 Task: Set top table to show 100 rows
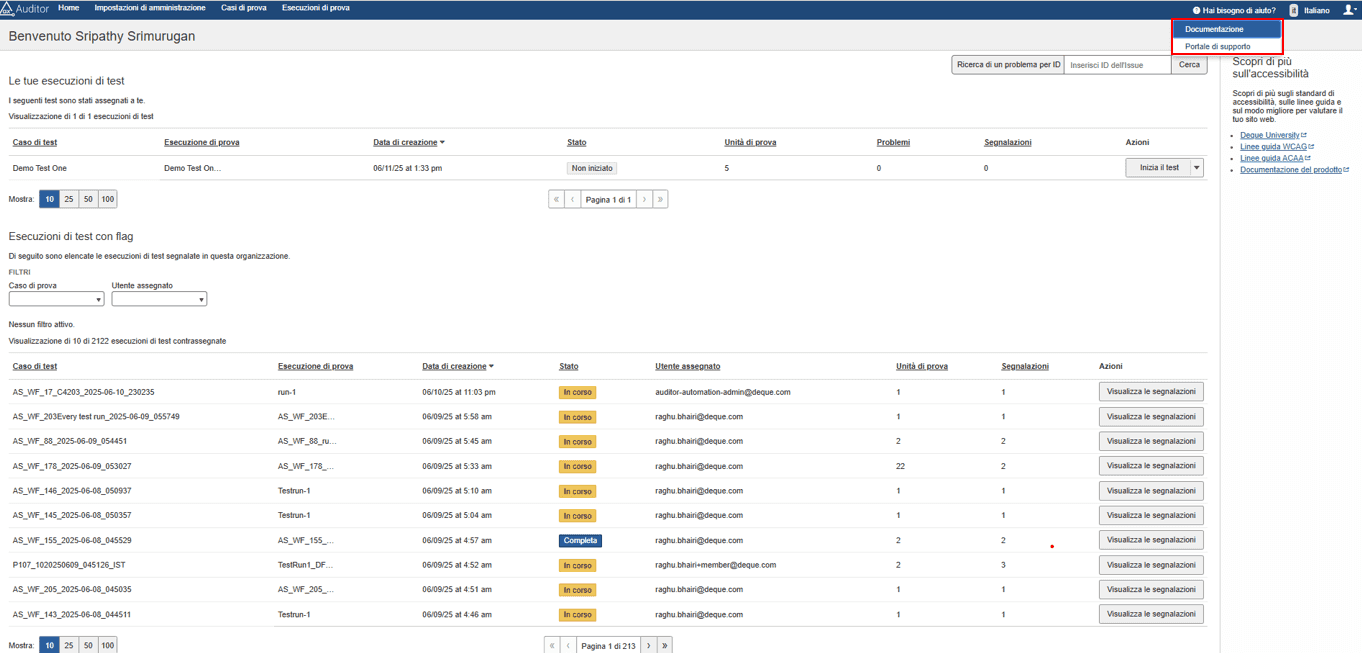[x=107, y=199]
